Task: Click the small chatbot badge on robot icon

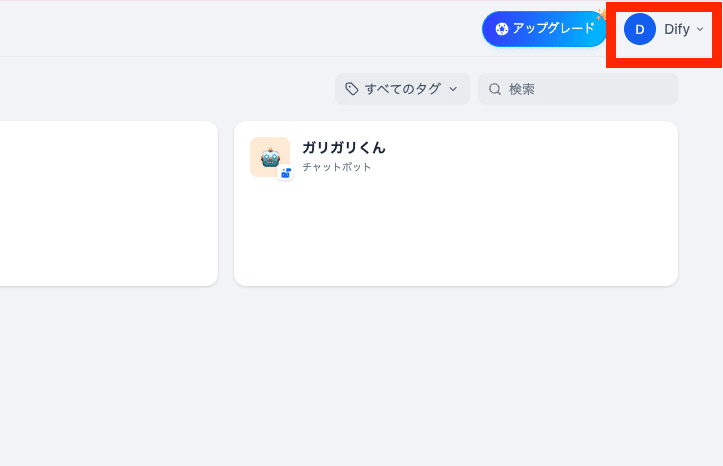Action: (x=285, y=173)
